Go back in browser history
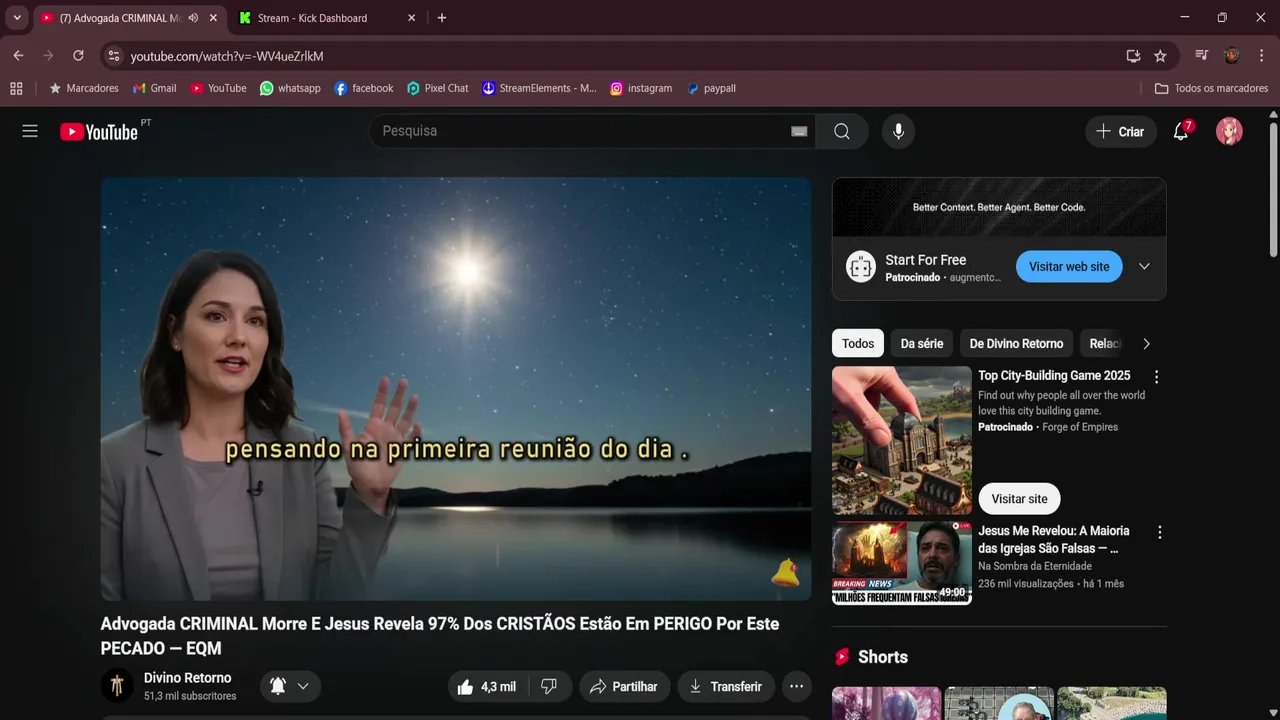 coord(18,56)
